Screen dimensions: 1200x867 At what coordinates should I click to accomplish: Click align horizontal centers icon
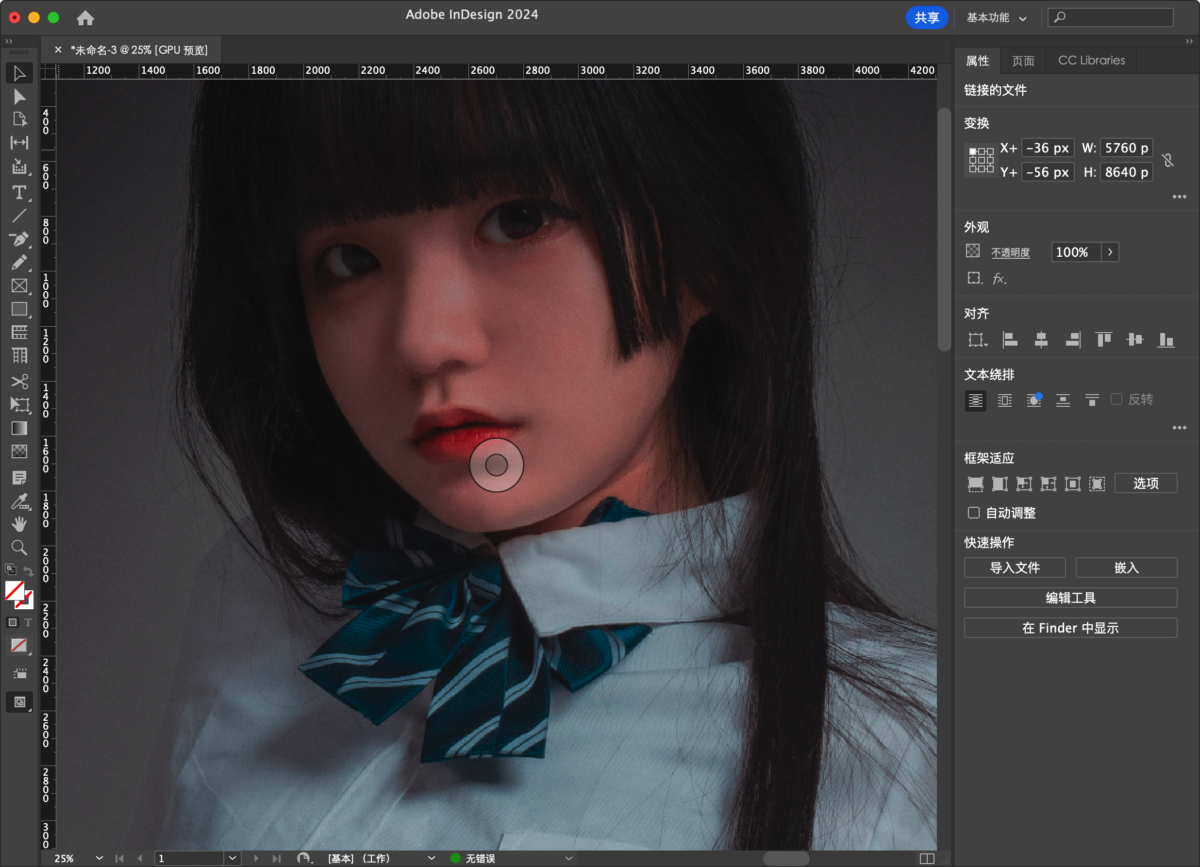click(x=1041, y=340)
